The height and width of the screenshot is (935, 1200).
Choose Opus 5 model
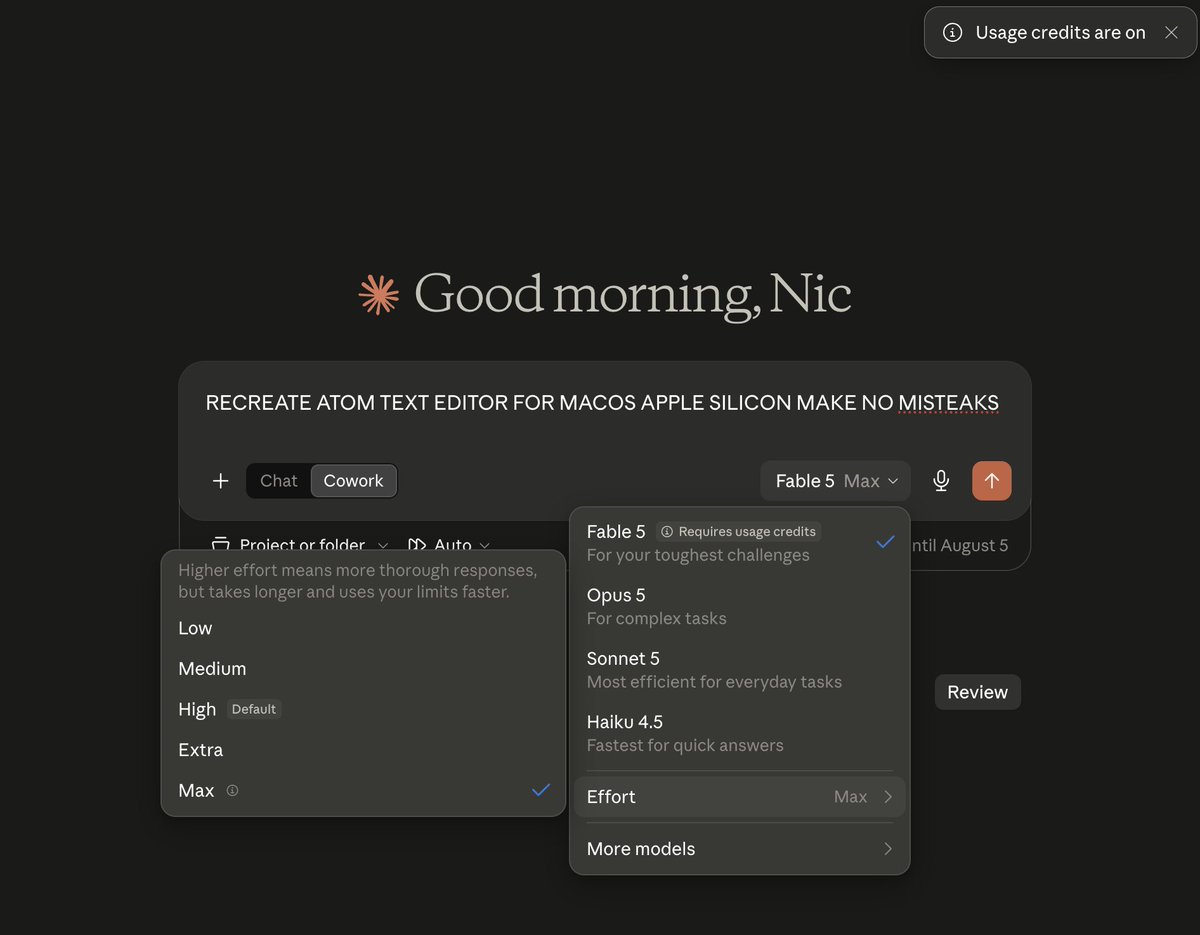[740, 606]
